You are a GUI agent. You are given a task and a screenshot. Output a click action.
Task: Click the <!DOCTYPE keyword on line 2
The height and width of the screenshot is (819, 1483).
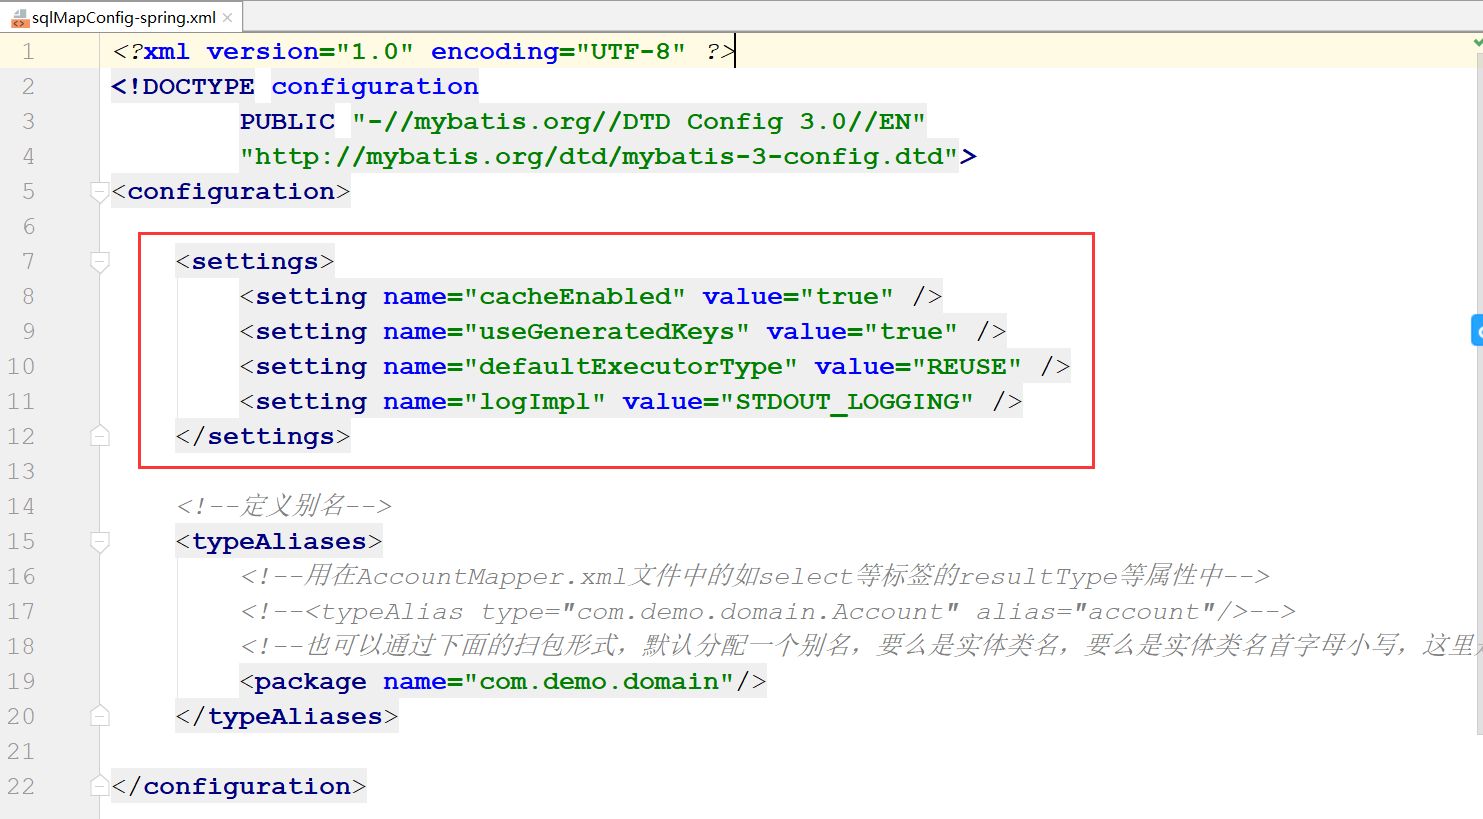pos(183,87)
